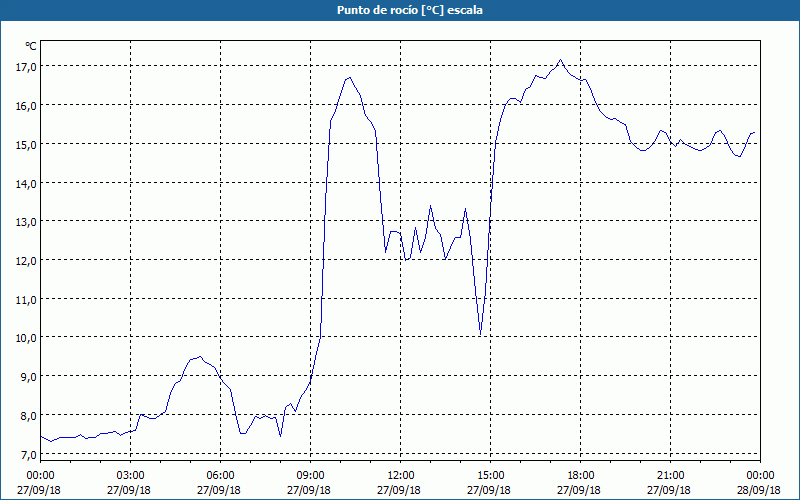The image size is (800, 500).
Task: Click the 11,0 y-axis label
Action: (x=26, y=299)
